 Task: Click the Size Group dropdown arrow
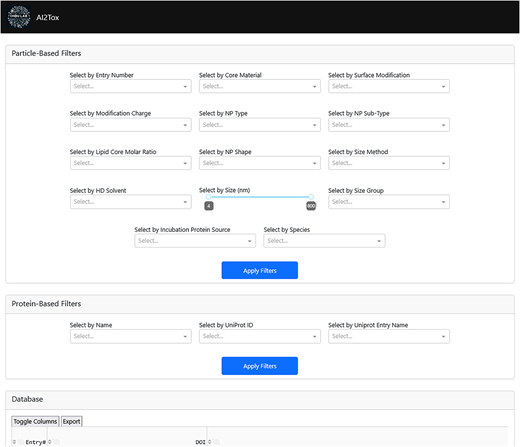pos(443,202)
